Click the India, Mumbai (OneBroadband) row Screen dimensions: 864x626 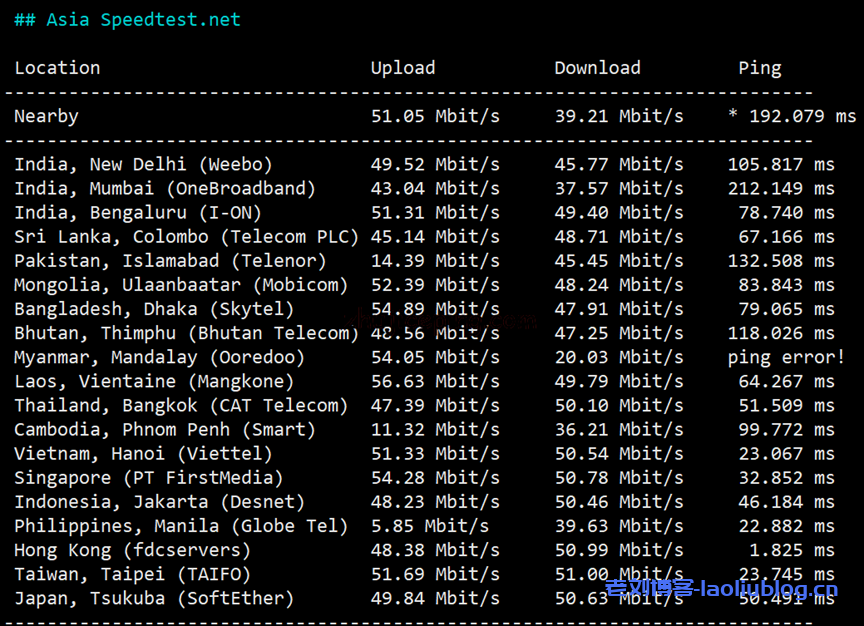point(164,188)
